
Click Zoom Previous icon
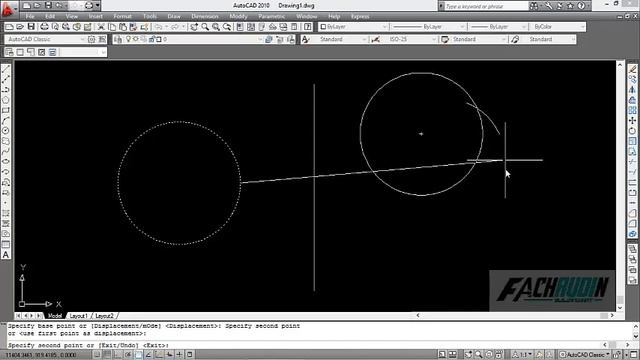[227, 27]
